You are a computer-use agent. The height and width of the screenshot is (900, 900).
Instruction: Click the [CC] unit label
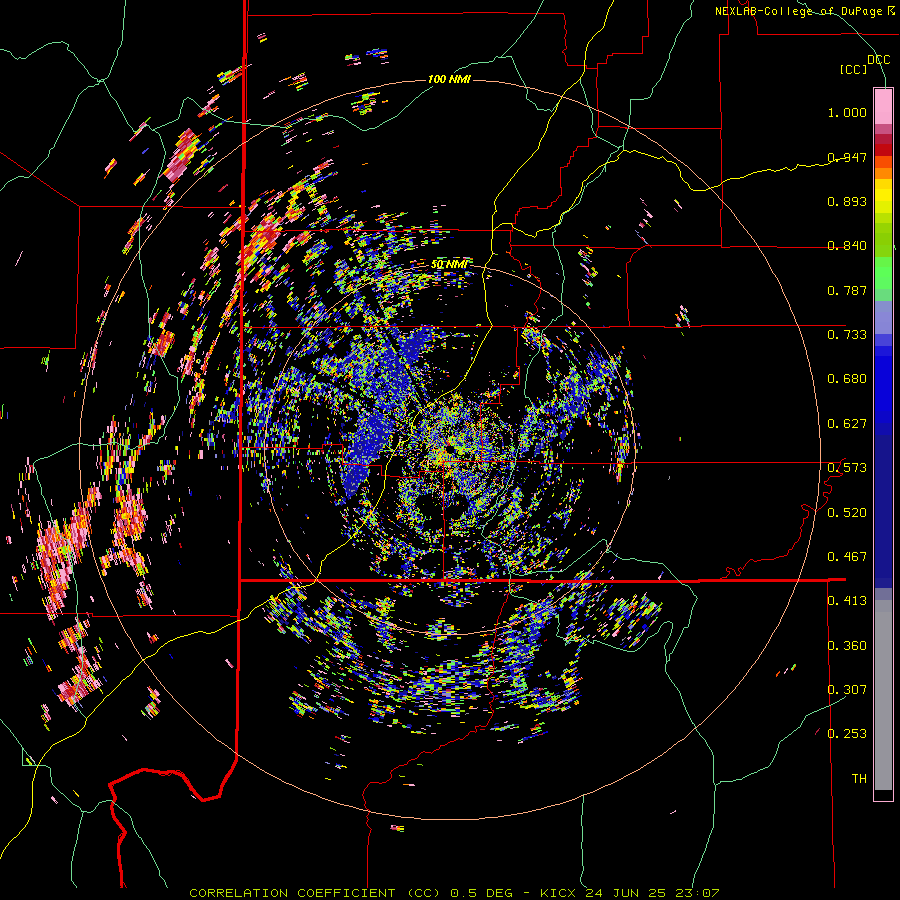pos(854,69)
